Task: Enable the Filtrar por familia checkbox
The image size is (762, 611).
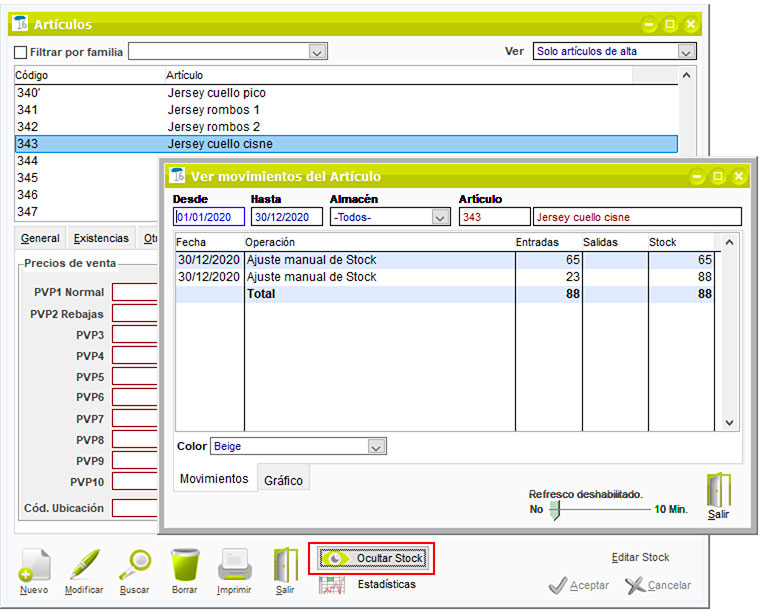Action: click(21, 52)
